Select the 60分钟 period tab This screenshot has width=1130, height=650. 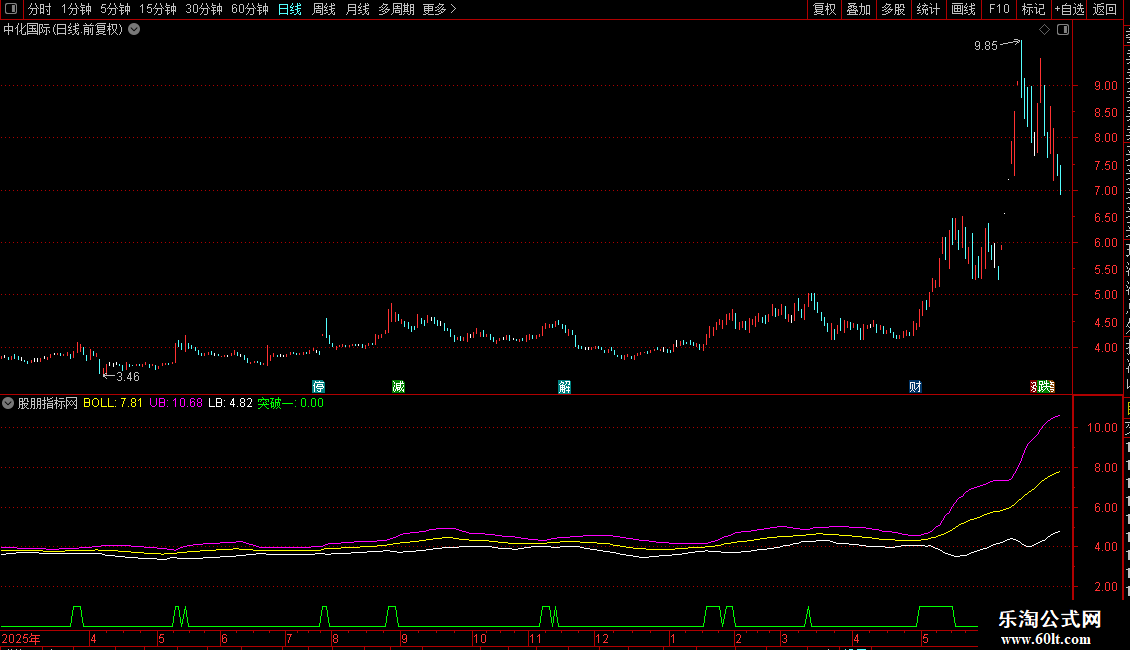coord(249,9)
